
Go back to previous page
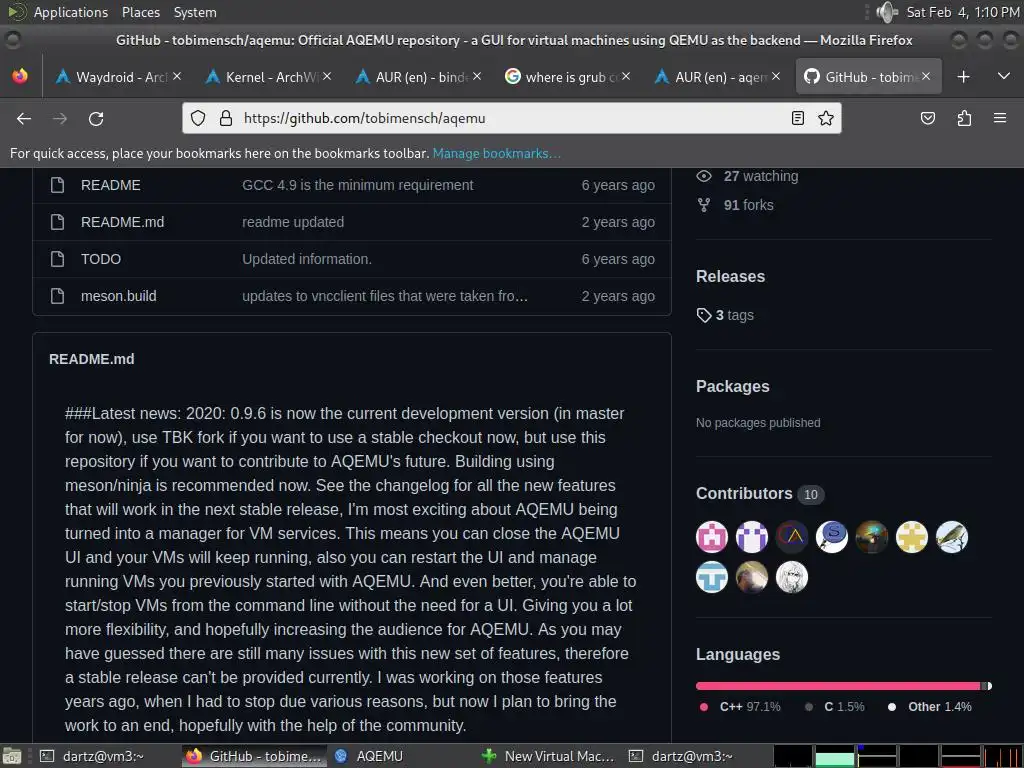pyautogui.click(x=24, y=119)
